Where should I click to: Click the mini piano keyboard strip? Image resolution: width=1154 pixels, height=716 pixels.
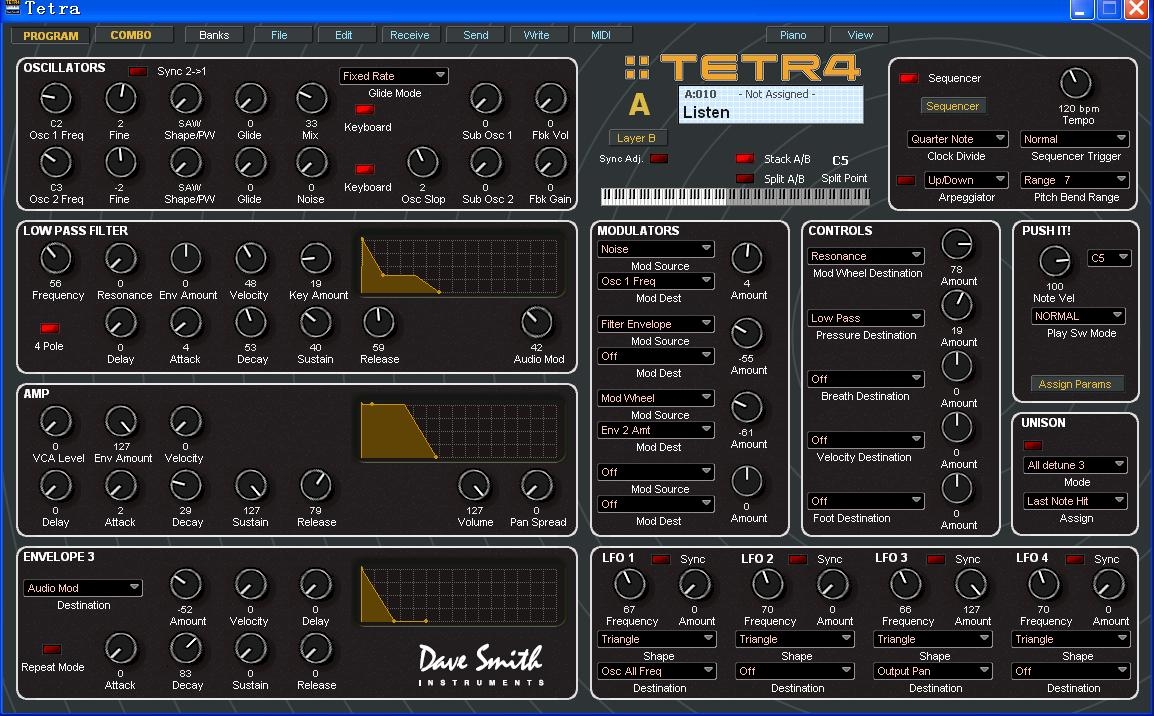[x=735, y=196]
